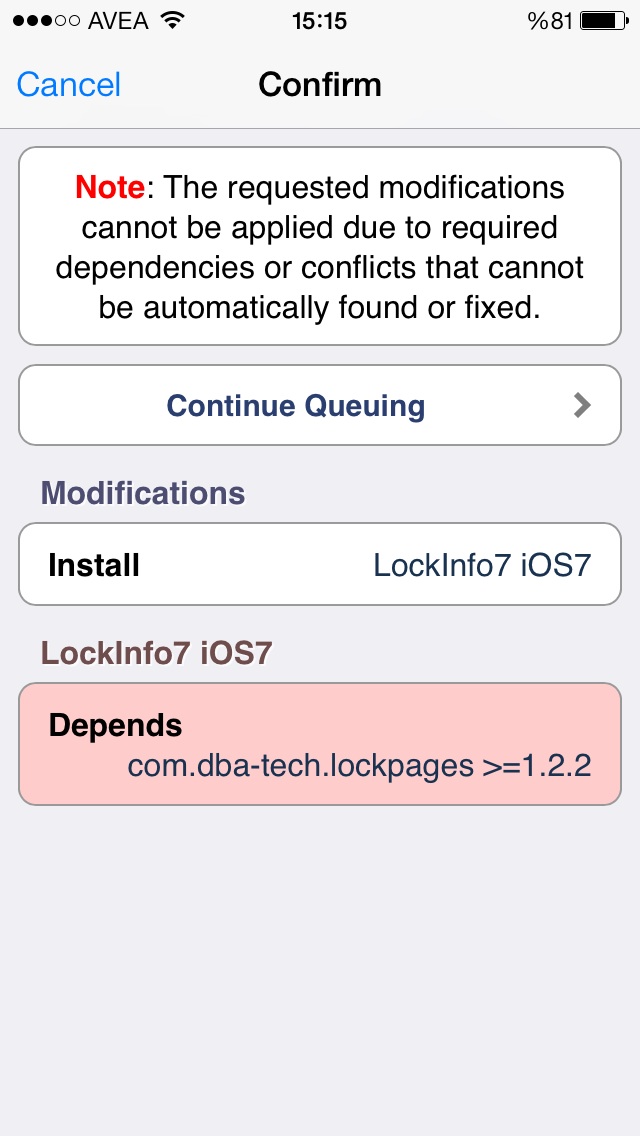The width and height of the screenshot is (640, 1136).
Task: Tap the Depends label in pink box
Action: (x=115, y=724)
